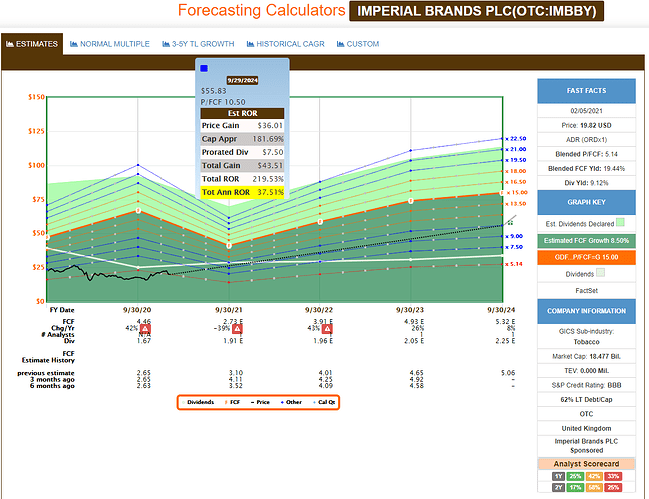This screenshot has width=649, height=499.
Task: Toggle the Other legend entry
Action: click(x=291, y=402)
